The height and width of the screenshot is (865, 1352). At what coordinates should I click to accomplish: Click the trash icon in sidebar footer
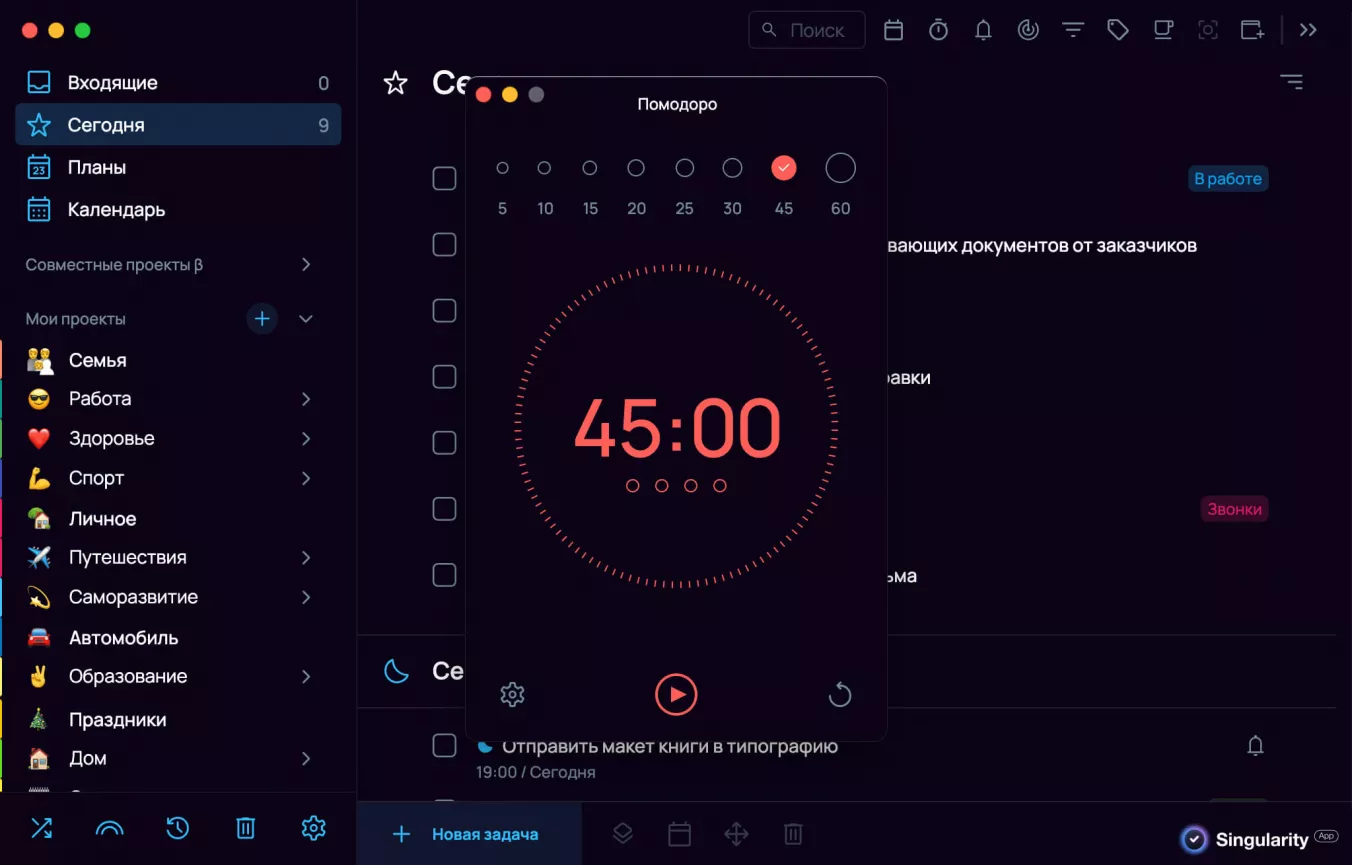click(x=245, y=828)
